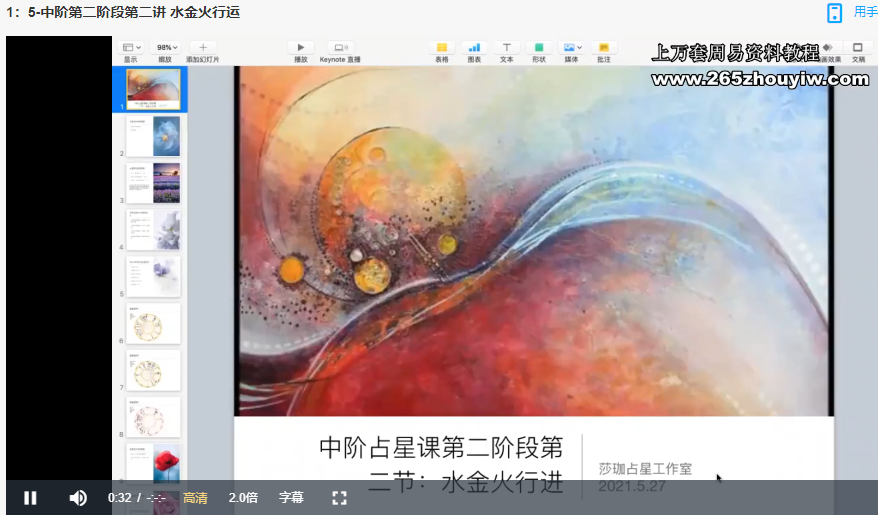Open the 动画效果 animate panel

829,48
